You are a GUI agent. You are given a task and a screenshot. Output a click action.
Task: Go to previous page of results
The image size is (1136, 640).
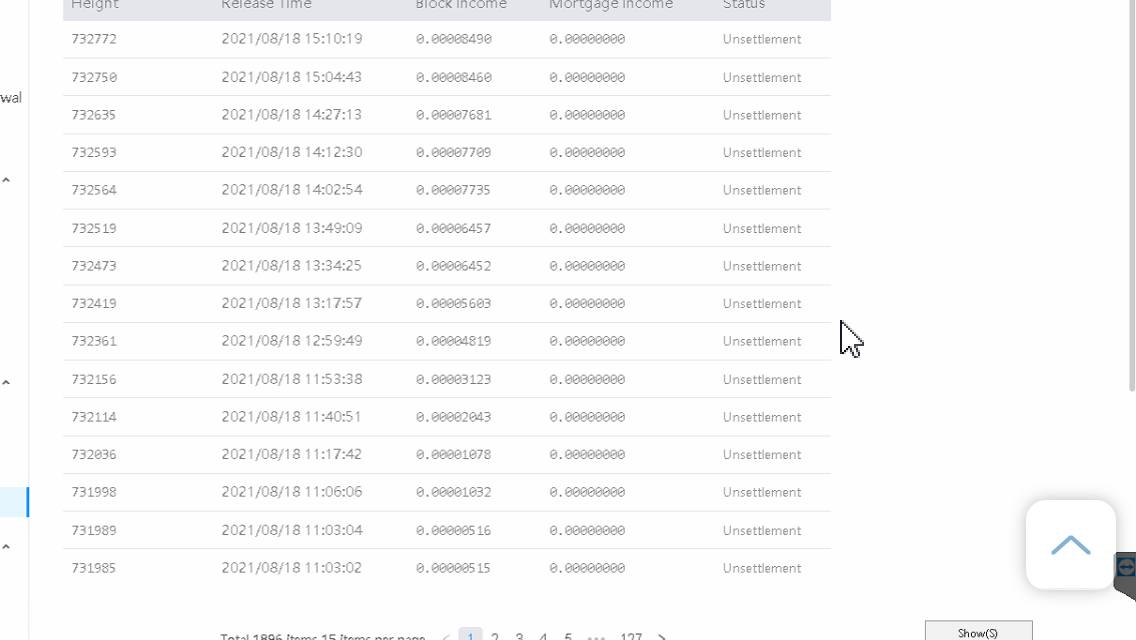coord(446,636)
